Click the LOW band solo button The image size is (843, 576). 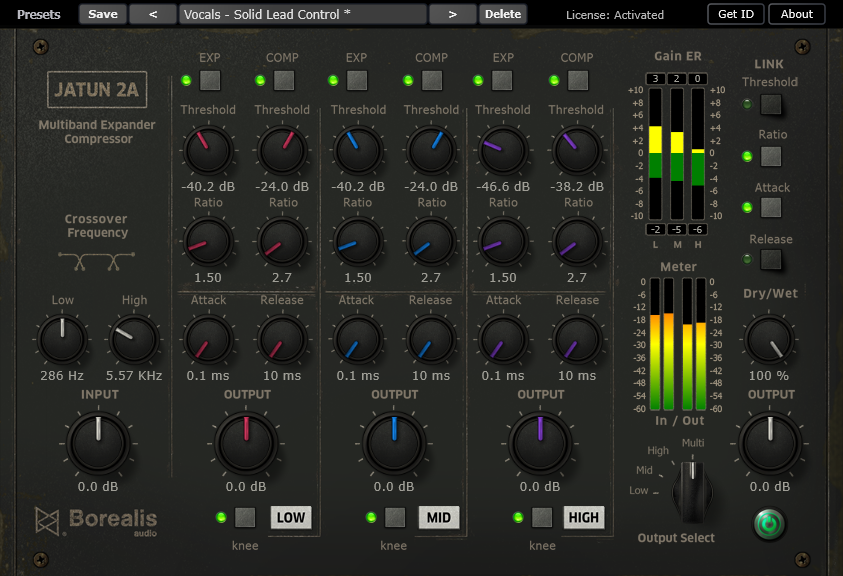coord(291,517)
